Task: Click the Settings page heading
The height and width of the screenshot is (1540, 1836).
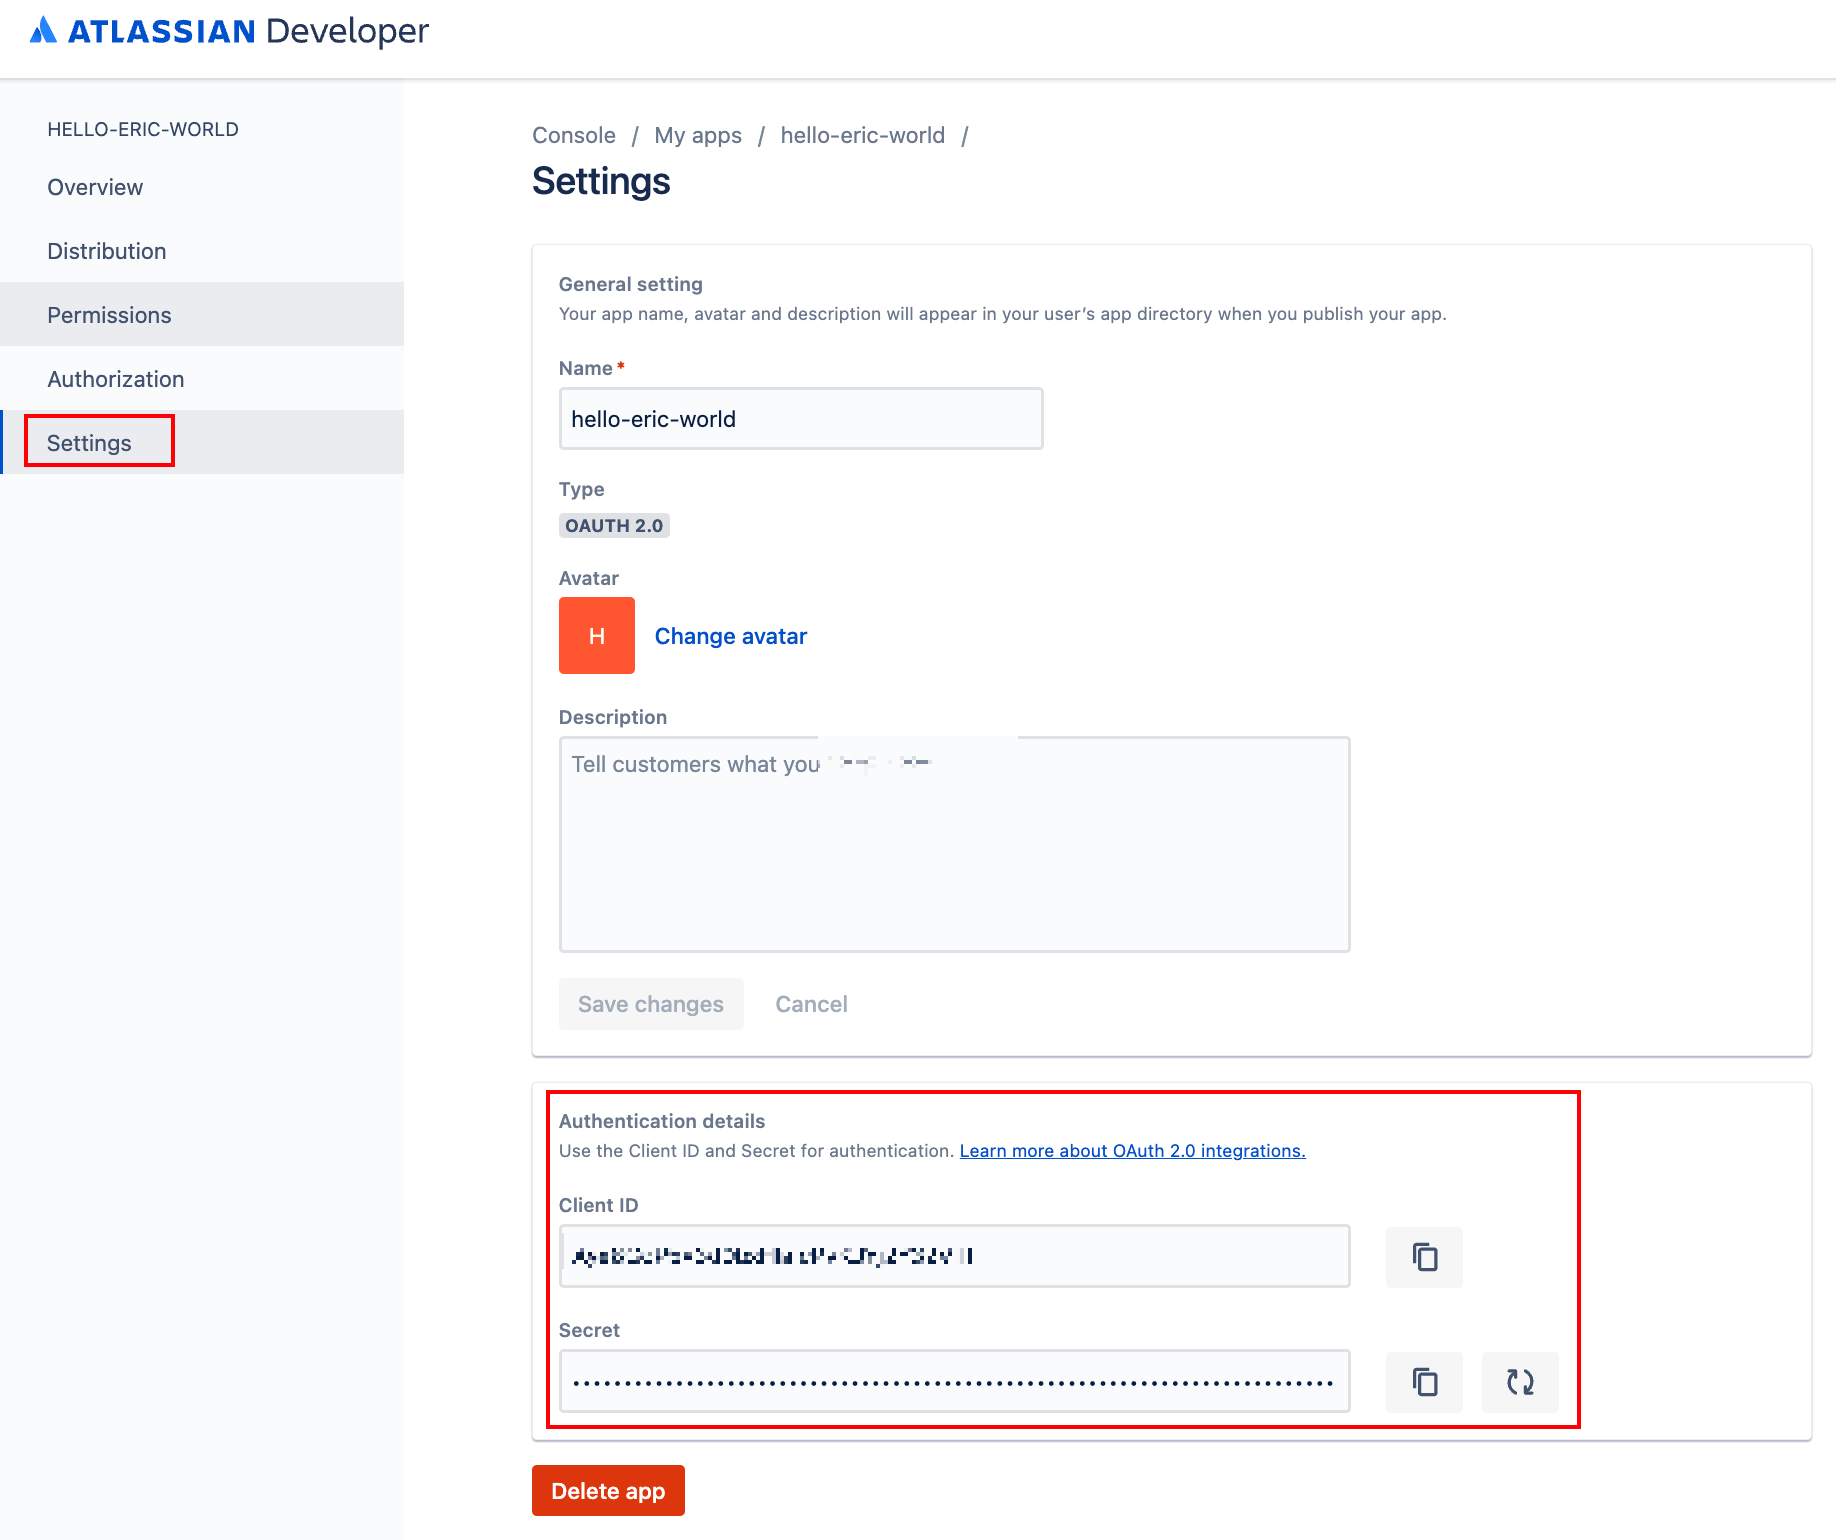Action: tap(601, 182)
